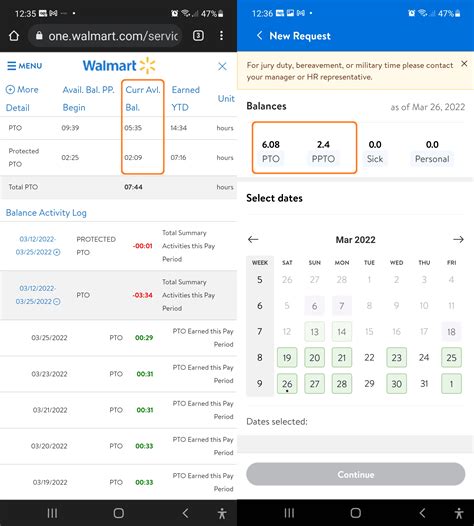The height and width of the screenshot is (526, 474).
Task: Dismiss the jury duty notice banner
Action: click(x=464, y=63)
